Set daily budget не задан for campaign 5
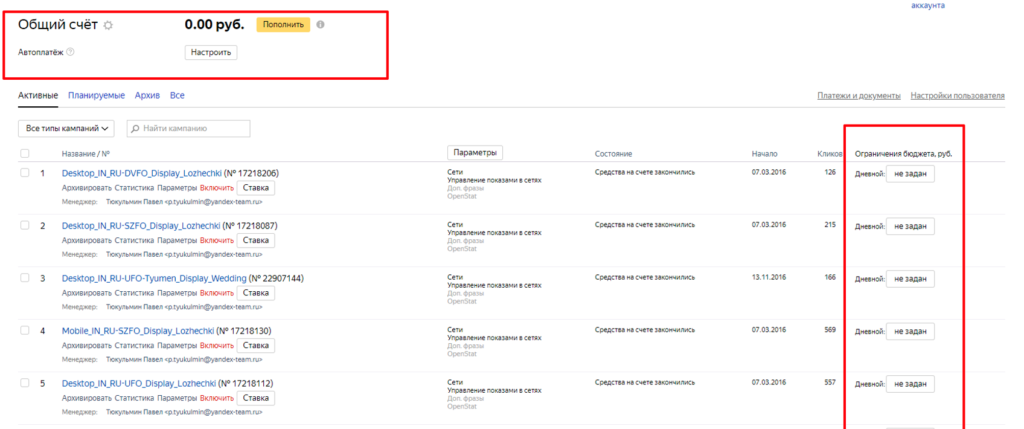The width and height of the screenshot is (1024, 429). 910,384
